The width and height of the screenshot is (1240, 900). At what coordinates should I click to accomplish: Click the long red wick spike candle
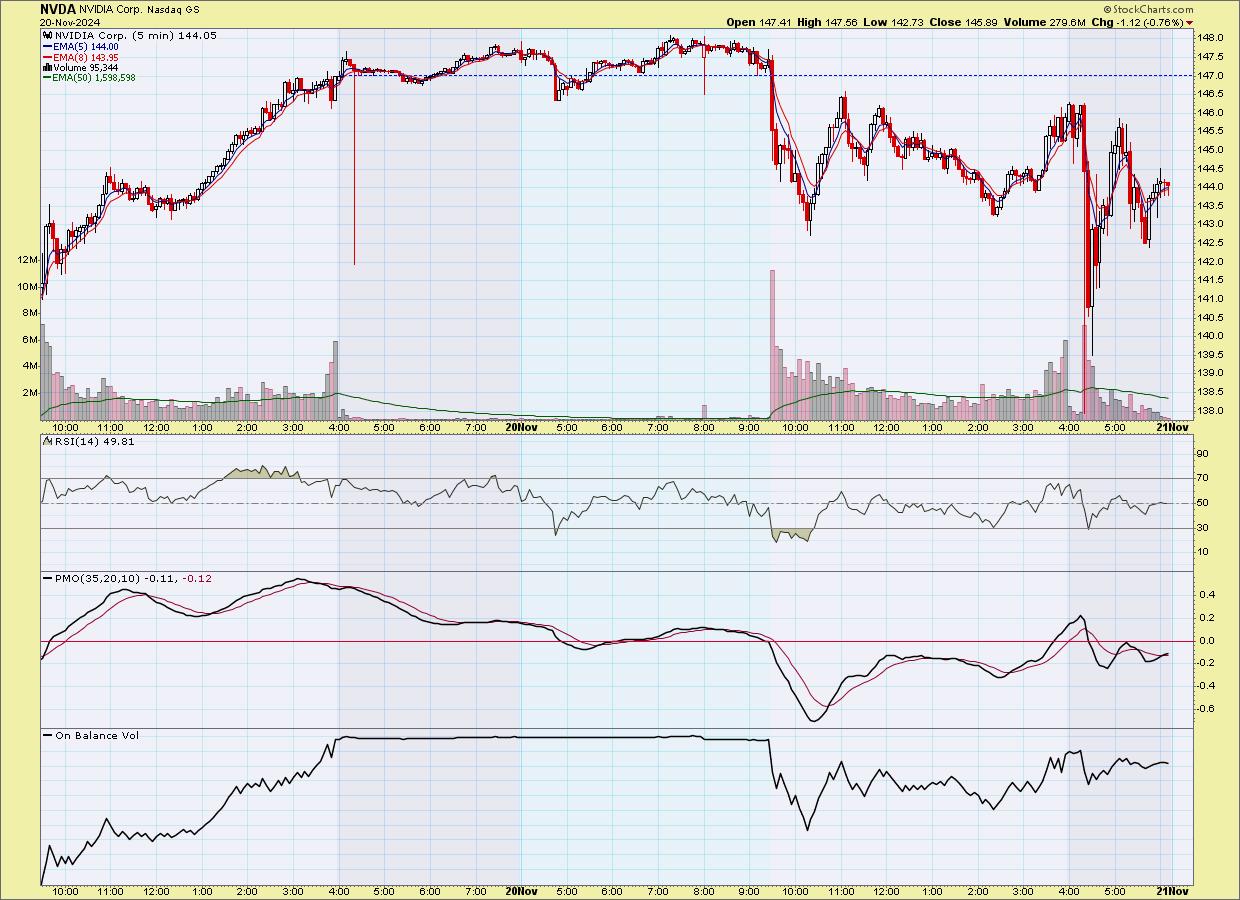(x=354, y=170)
